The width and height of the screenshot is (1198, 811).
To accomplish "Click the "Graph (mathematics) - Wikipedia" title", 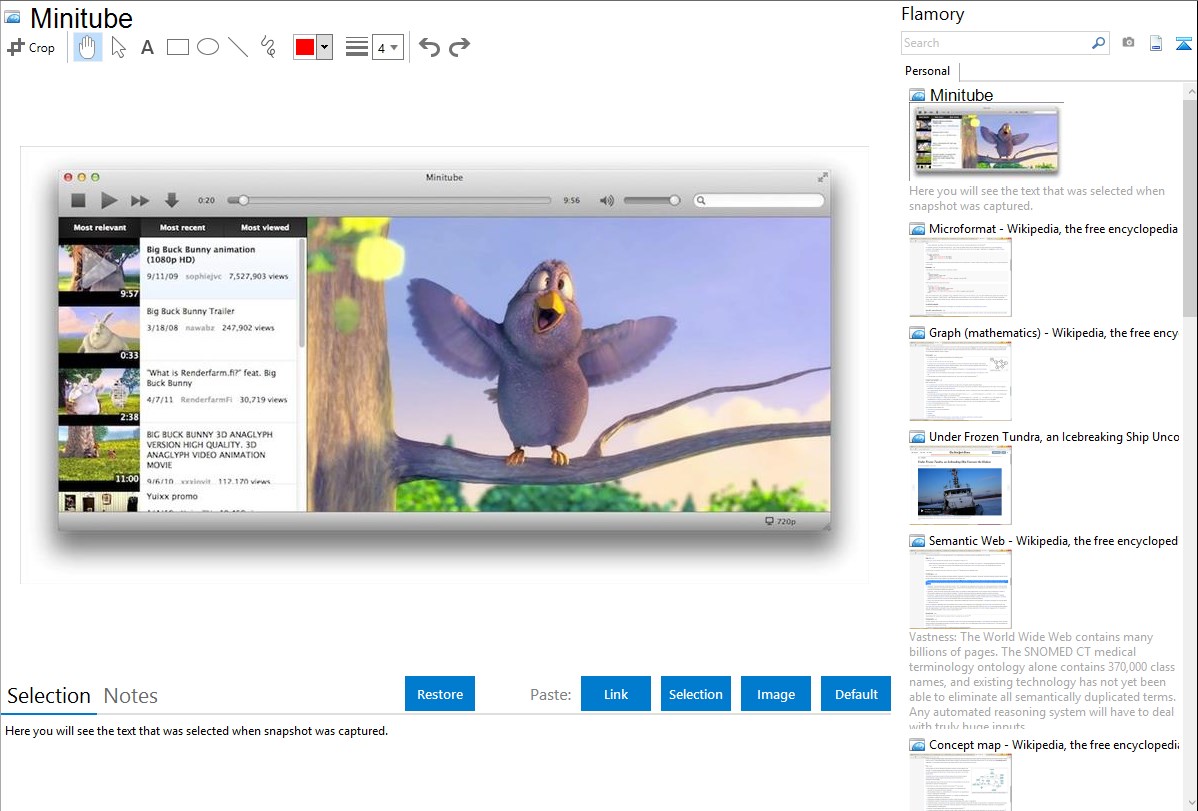I will tap(1053, 333).
